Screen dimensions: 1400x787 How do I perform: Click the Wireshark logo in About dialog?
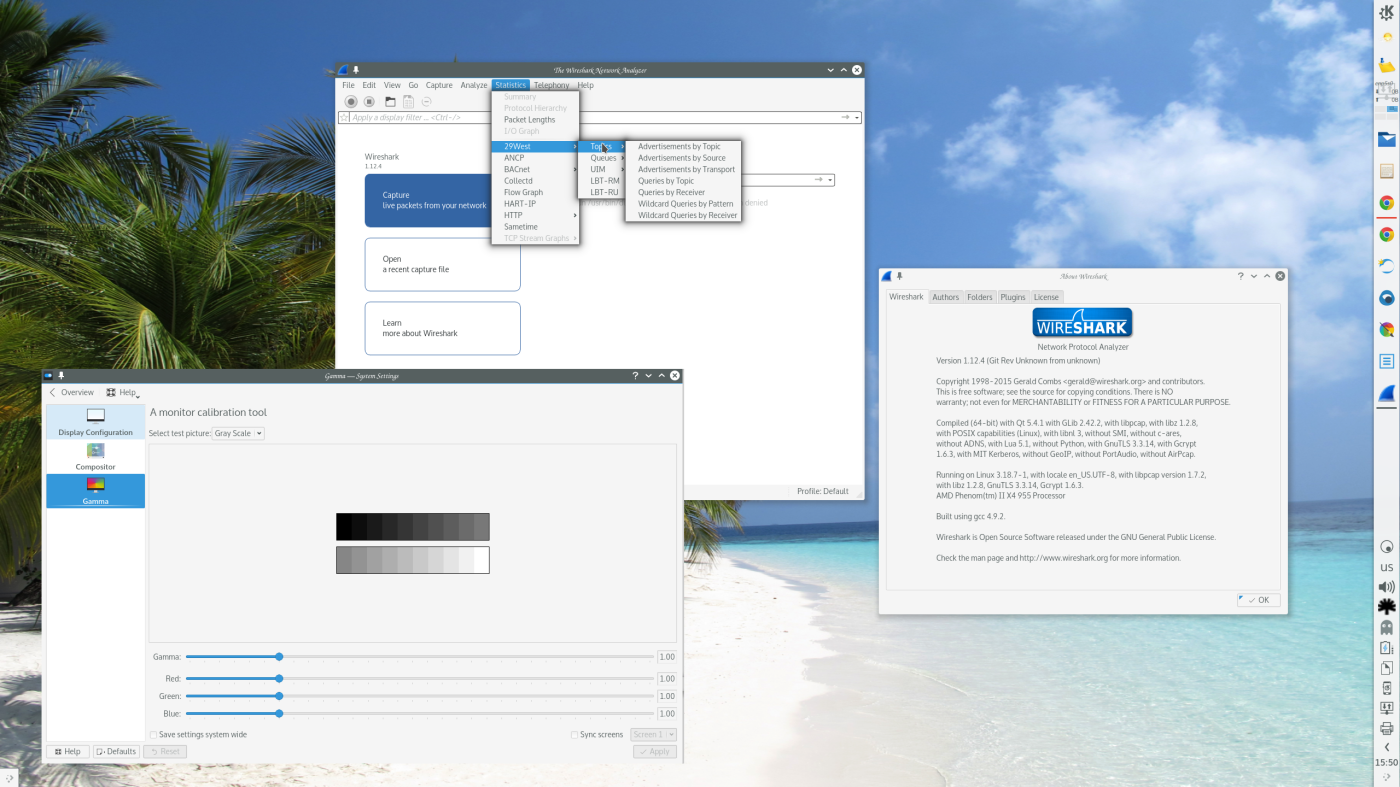1082,324
